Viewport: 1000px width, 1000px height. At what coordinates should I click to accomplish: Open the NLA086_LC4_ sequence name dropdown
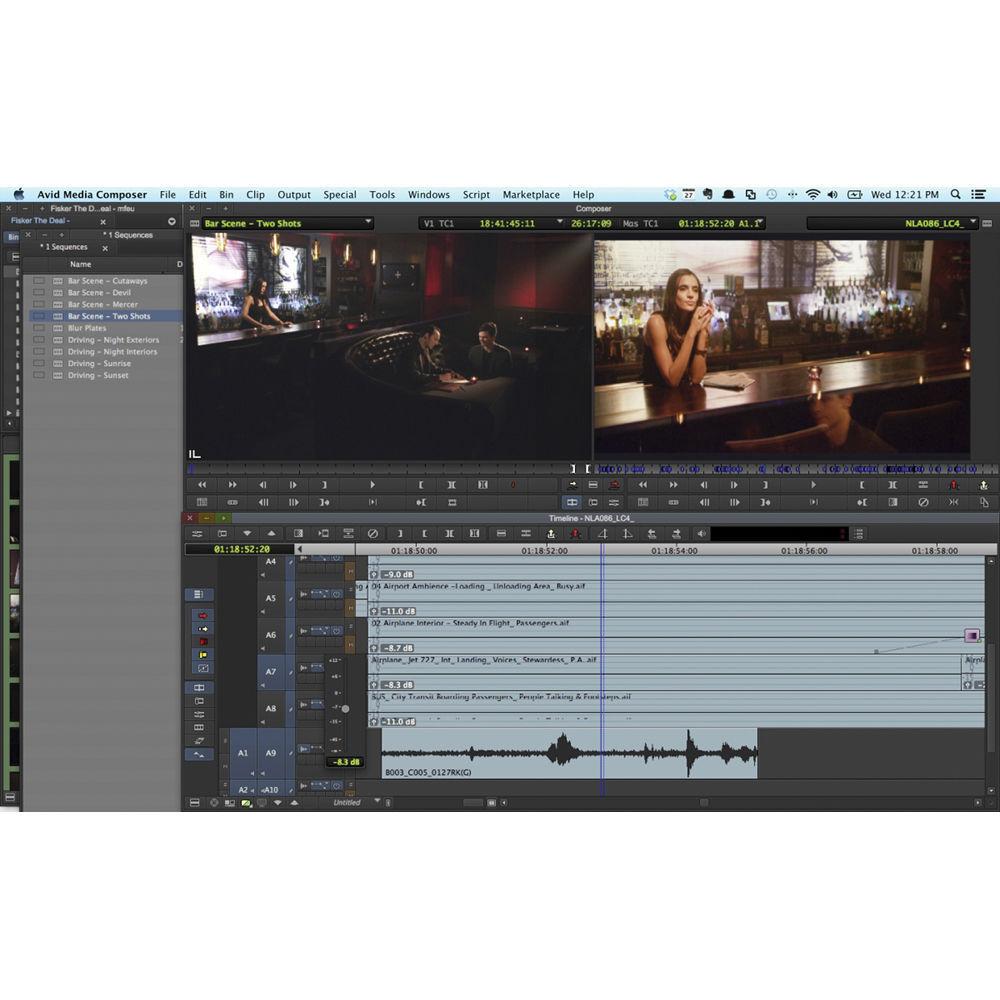tap(938, 223)
